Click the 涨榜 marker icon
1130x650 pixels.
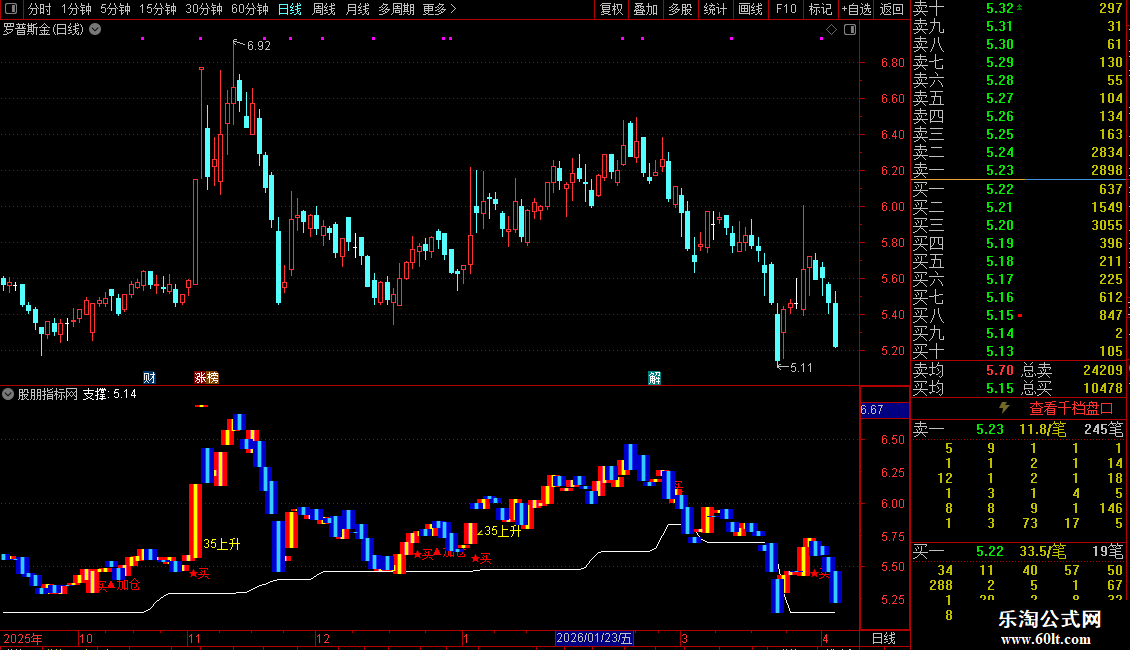click(206, 378)
